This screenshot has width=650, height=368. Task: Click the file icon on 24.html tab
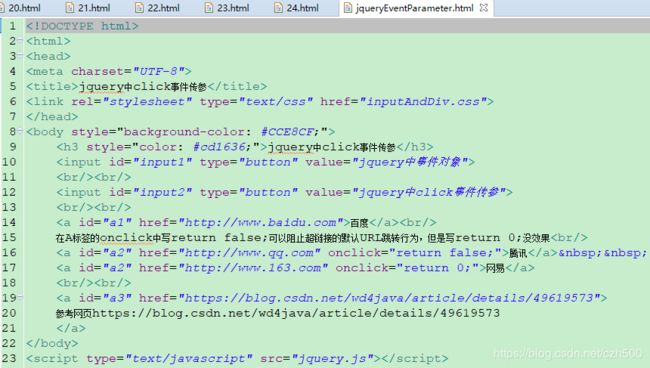tap(279, 7)
